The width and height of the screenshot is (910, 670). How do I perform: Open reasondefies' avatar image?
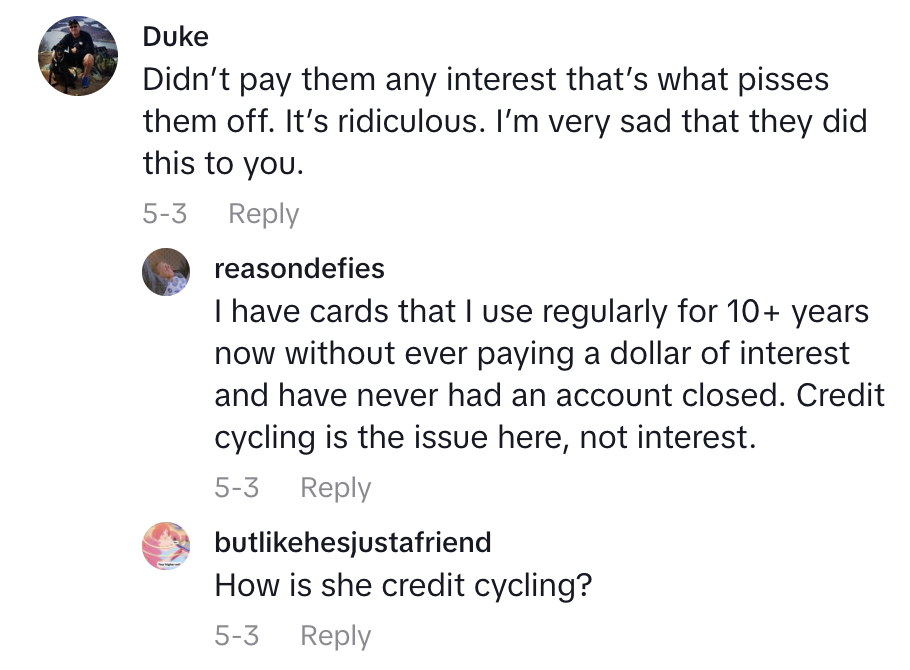coord(166,272)
